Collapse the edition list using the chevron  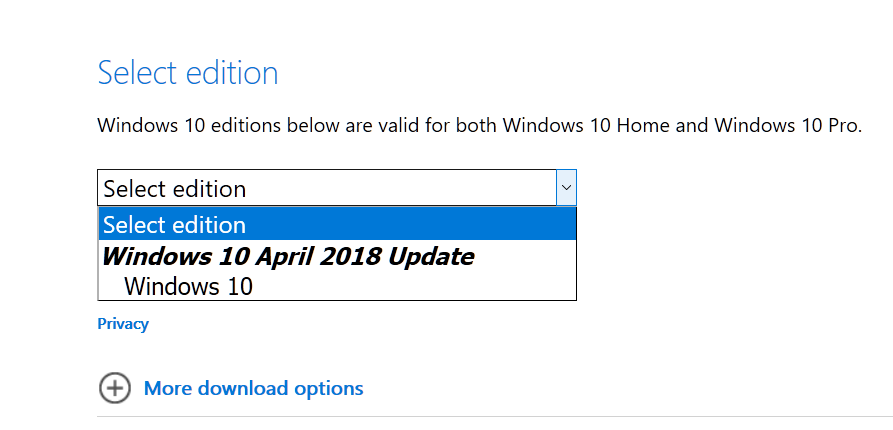566,187
